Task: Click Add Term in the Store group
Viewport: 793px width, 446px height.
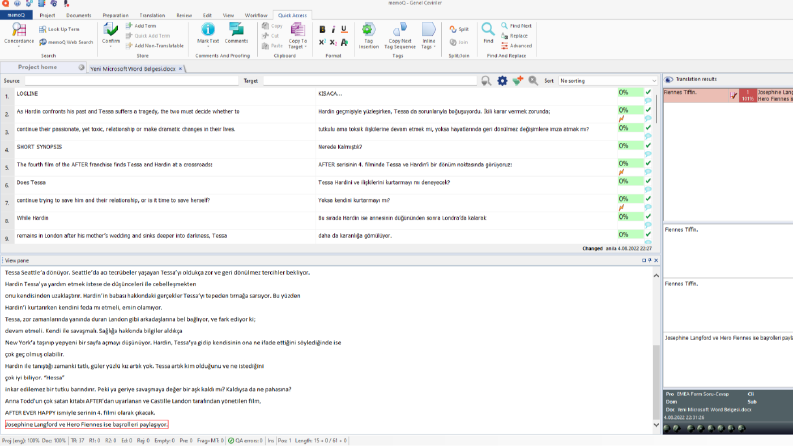Action: 141,26
